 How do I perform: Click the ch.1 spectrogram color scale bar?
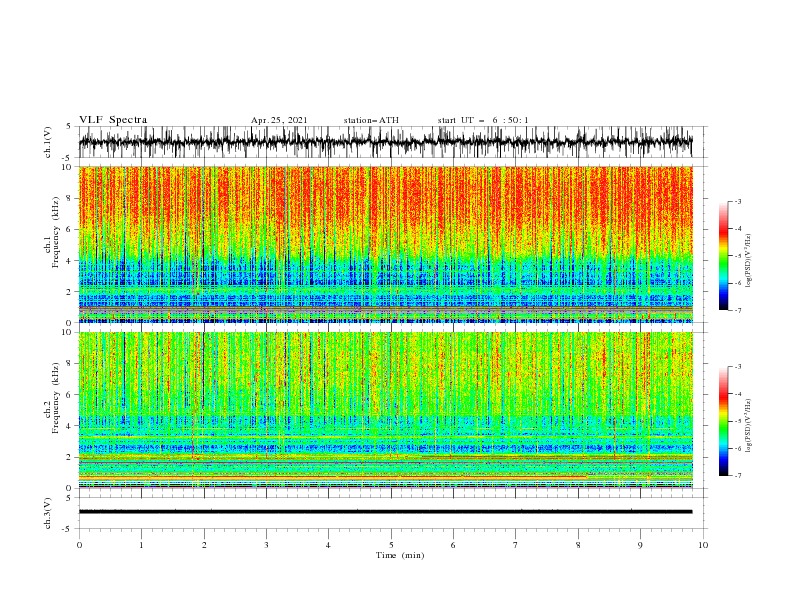(x=724, y=256)
